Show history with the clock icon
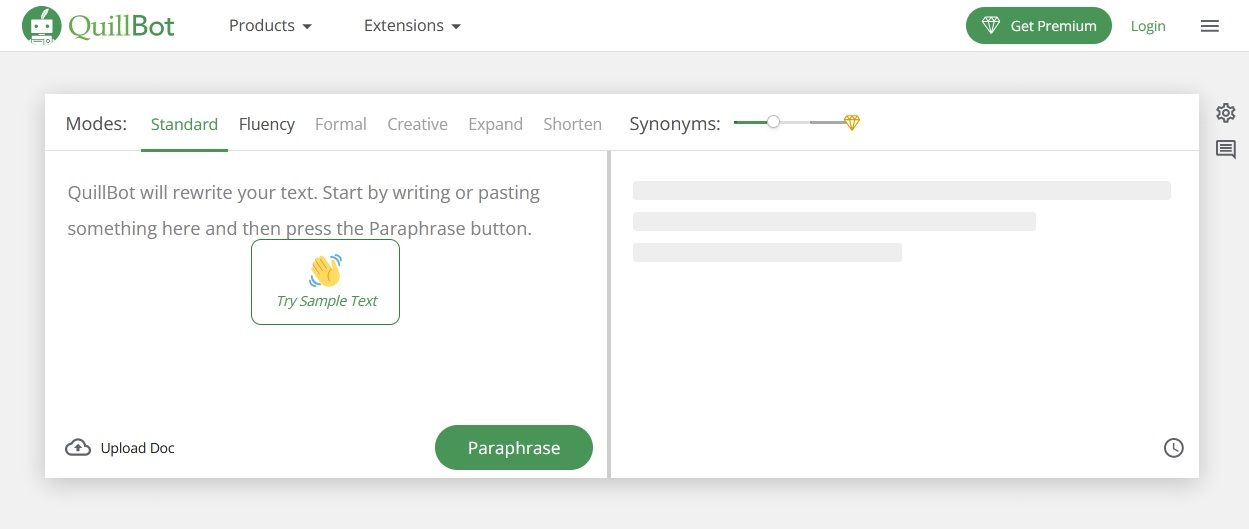The width and height of the screenshot is (1249, 529). tap(1174, 448)
